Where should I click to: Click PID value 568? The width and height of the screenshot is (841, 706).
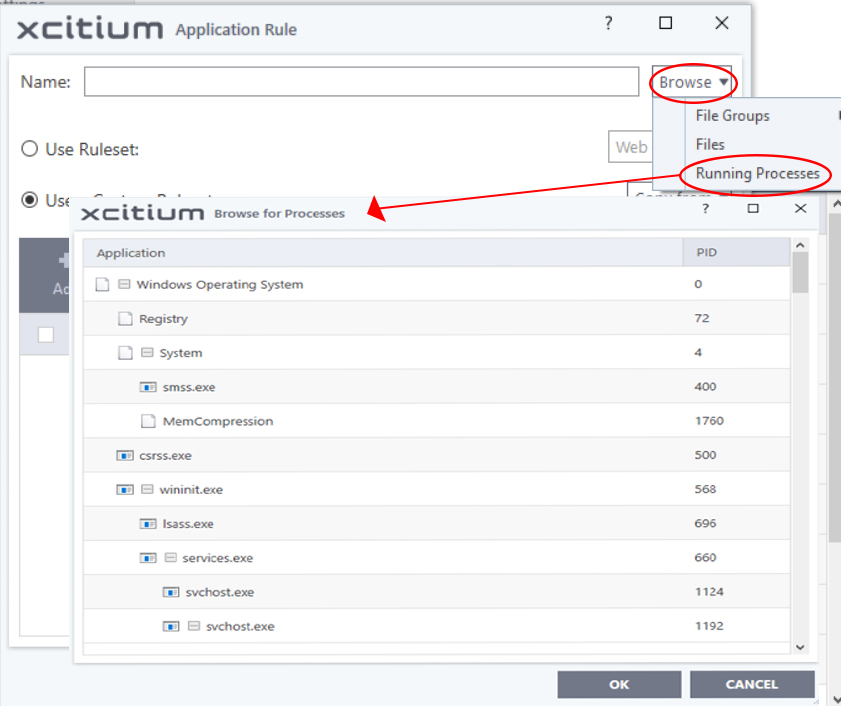tap(705, 489)
